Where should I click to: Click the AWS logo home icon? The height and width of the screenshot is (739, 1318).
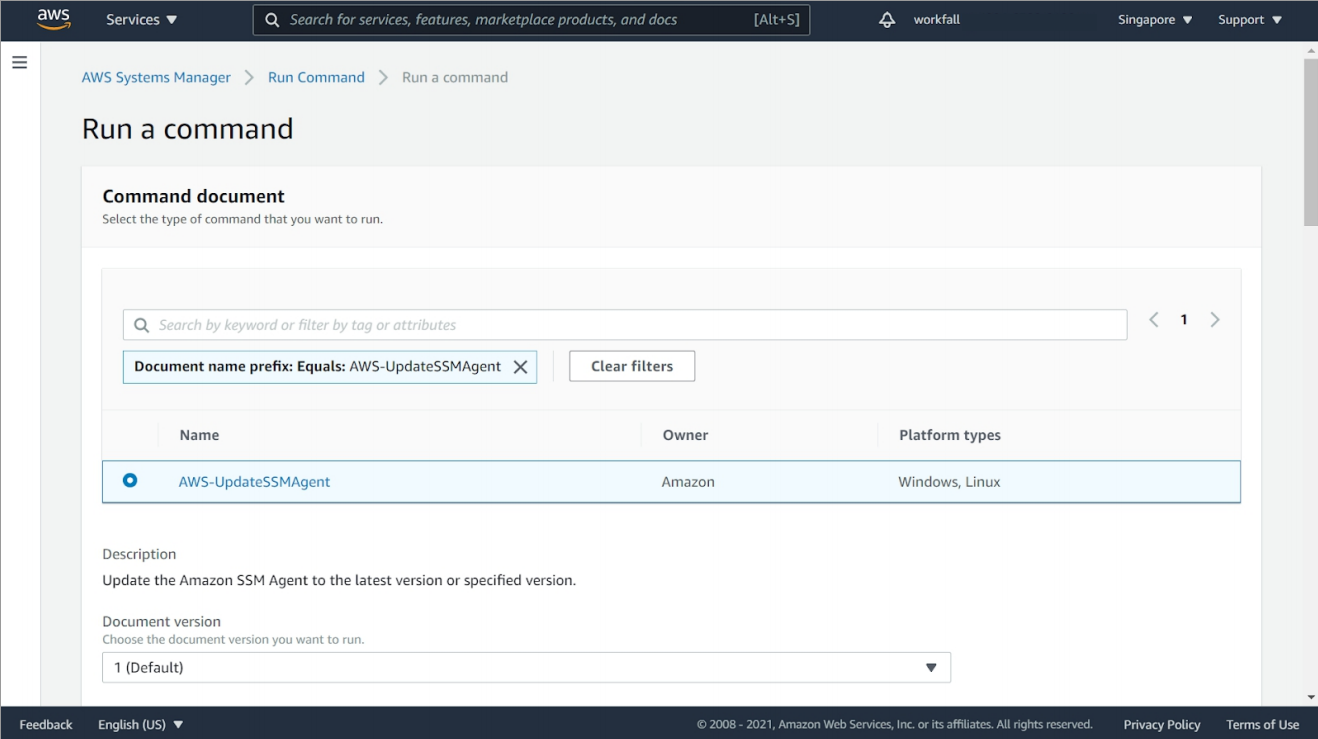(53, 19)
